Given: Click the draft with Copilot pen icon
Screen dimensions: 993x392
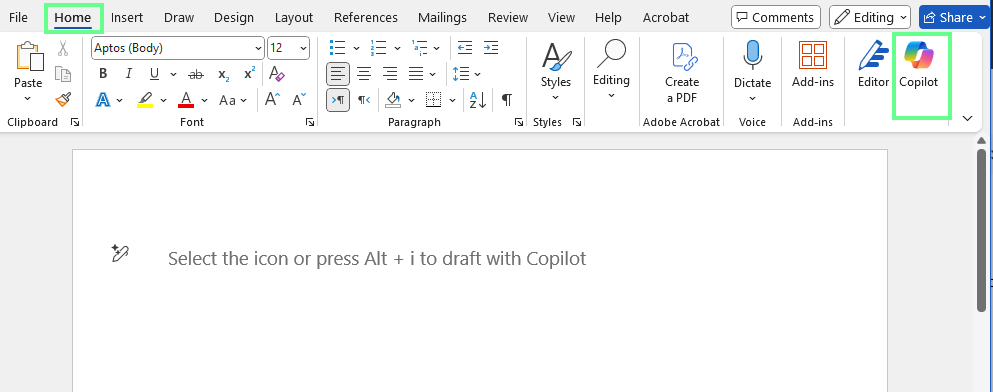Looking at the screenshot, I should tap(120, 253).
